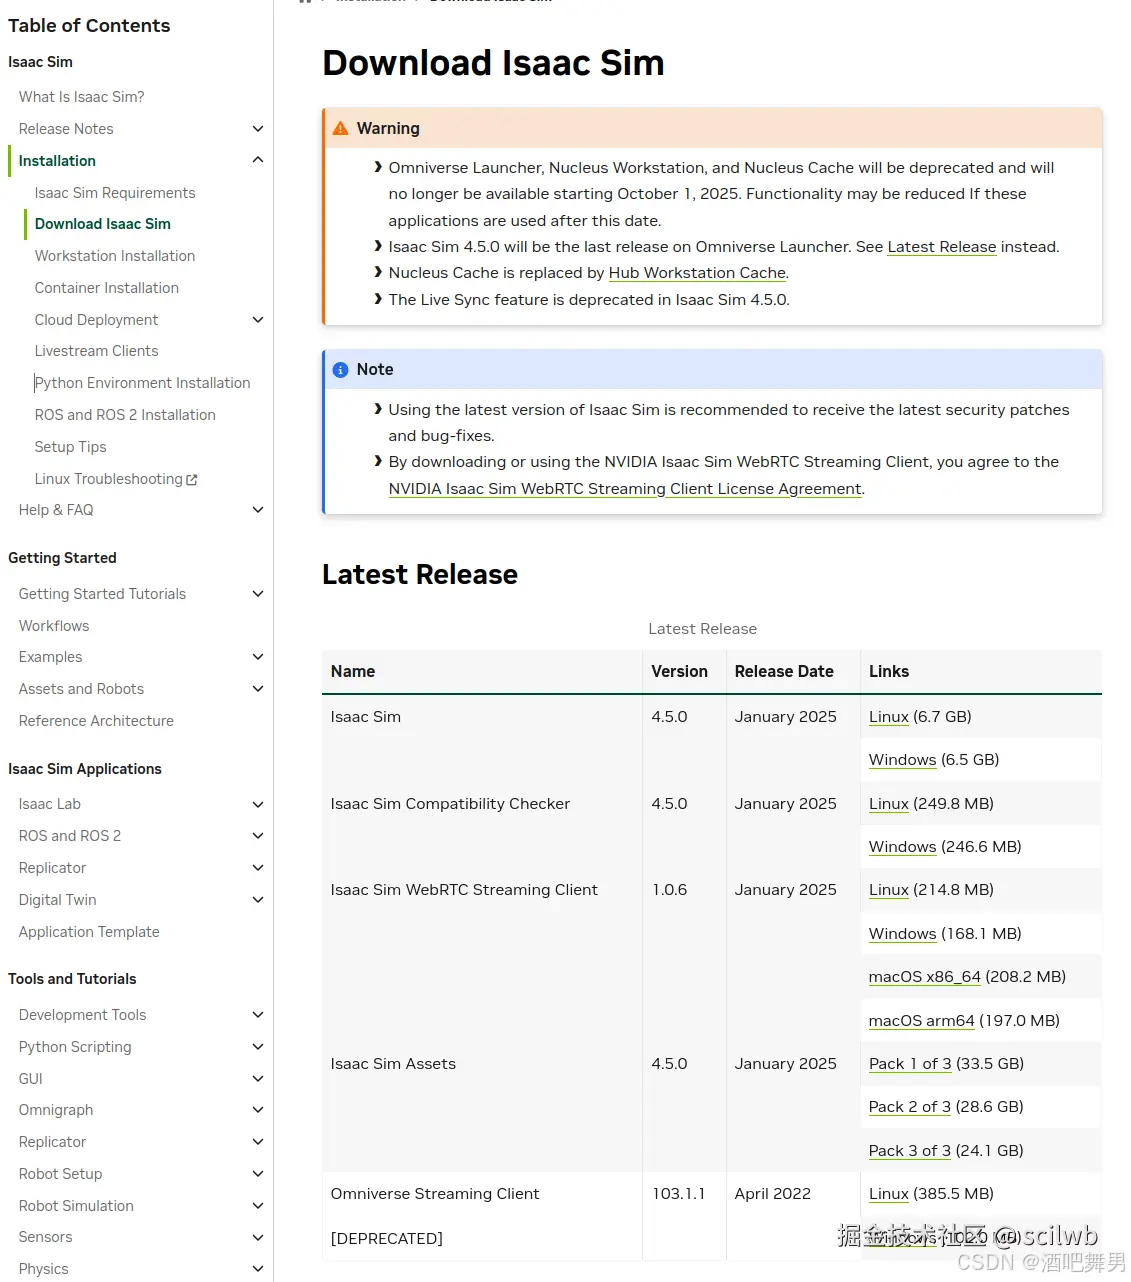Viewport: 1131px width, 1282px height.
Task: Download WebRTC Client Windows 168.1 MB
Action: click(902, 934)
